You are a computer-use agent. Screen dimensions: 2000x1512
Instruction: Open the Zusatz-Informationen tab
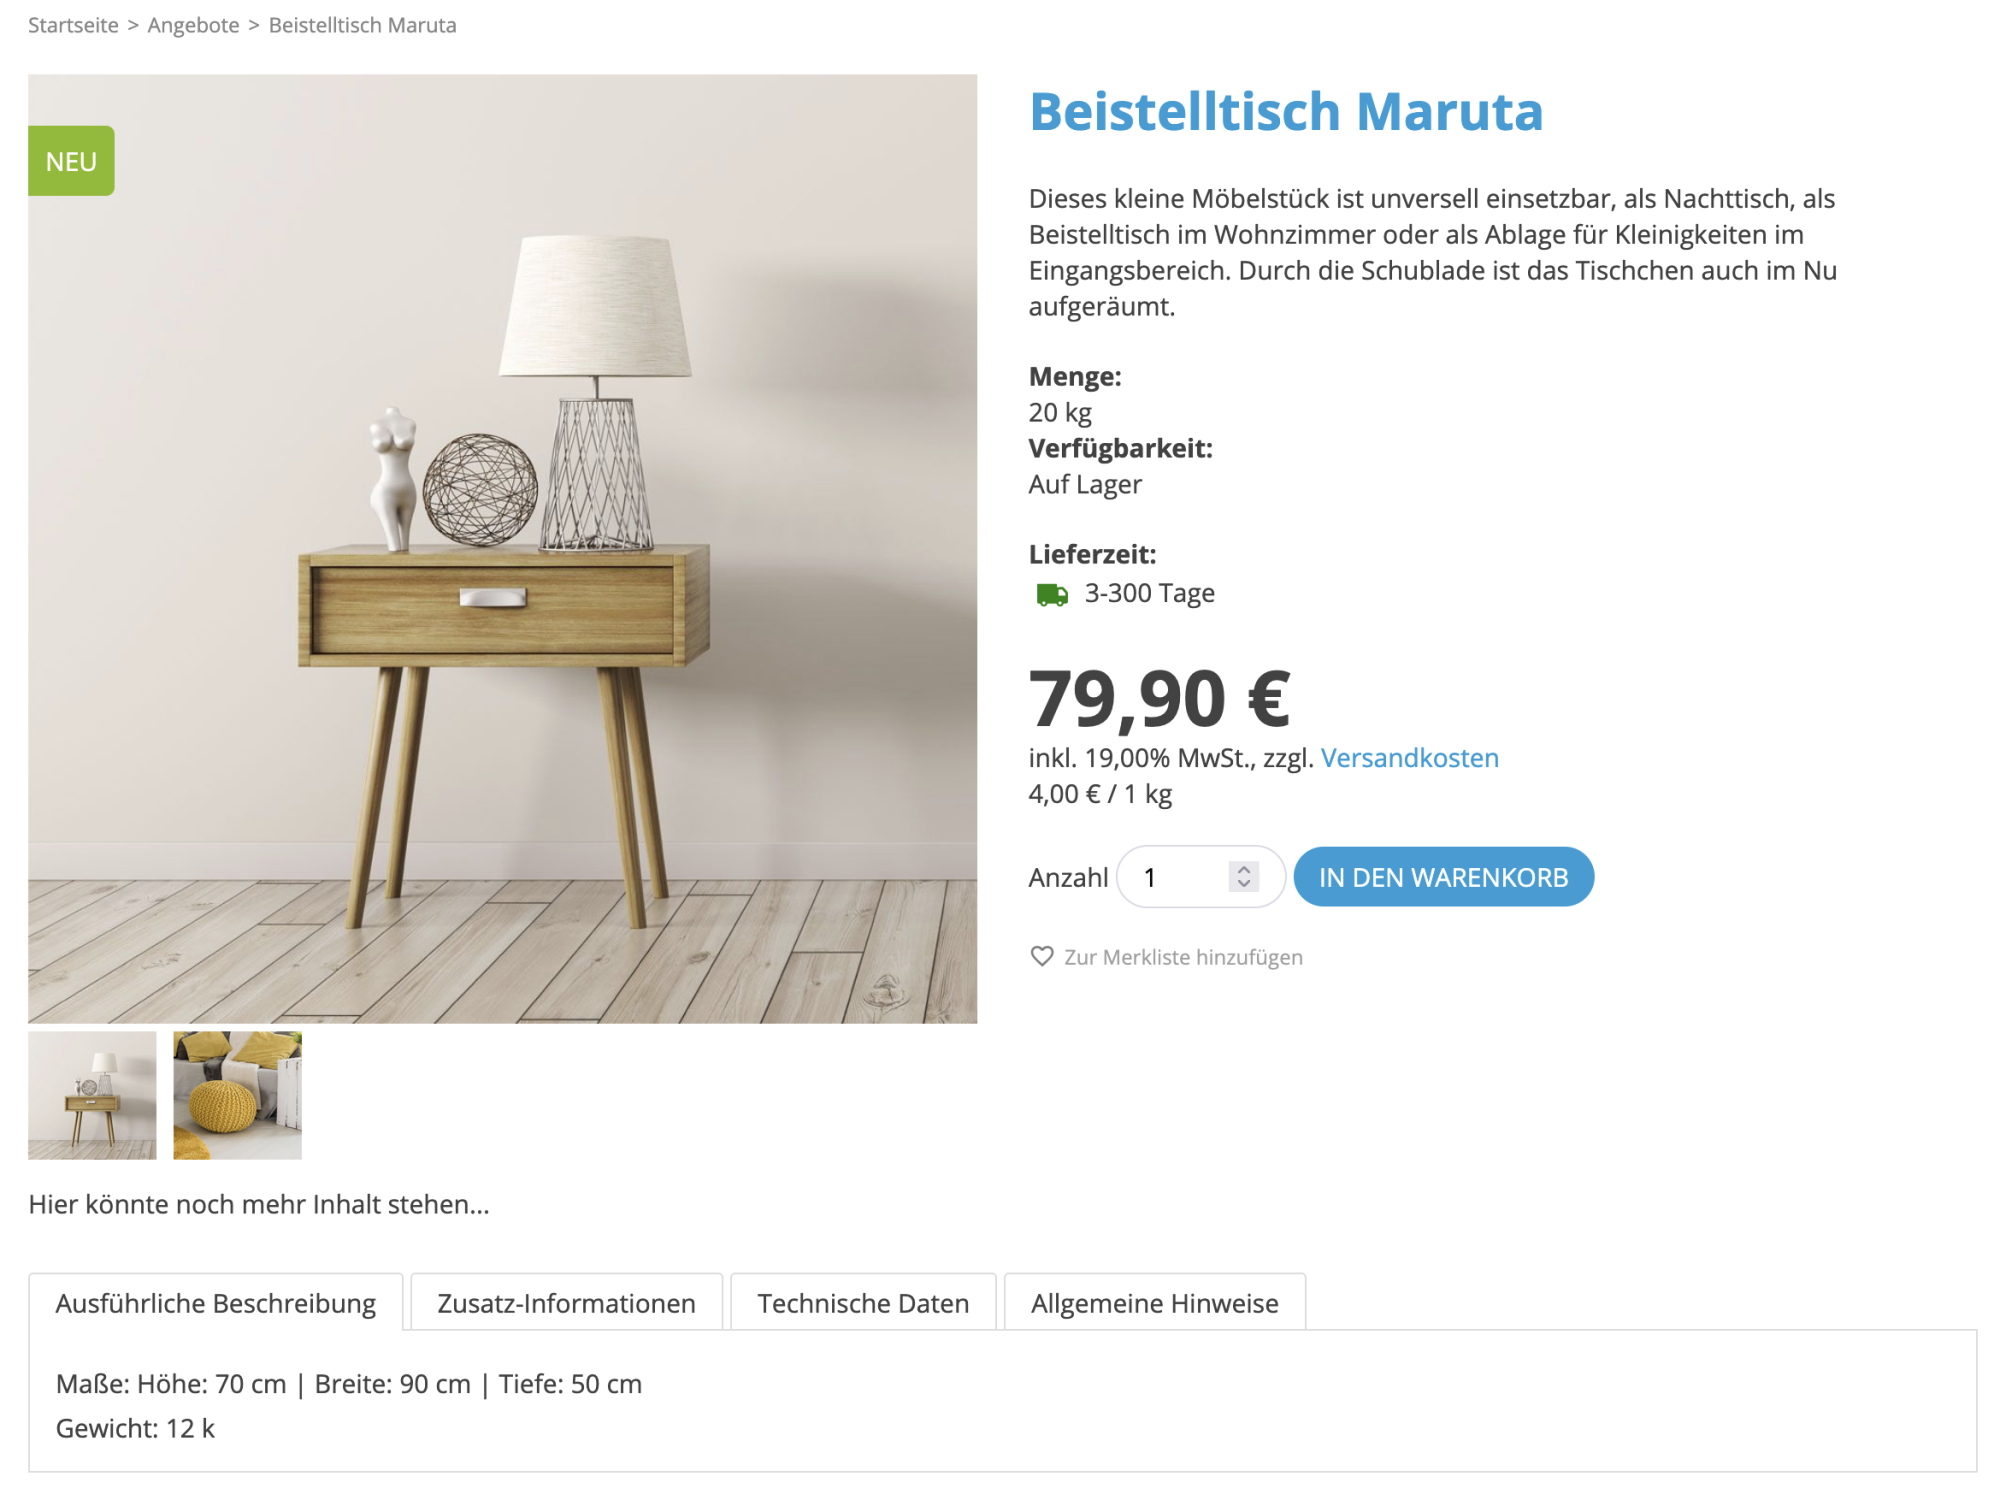pos(565,1303)
